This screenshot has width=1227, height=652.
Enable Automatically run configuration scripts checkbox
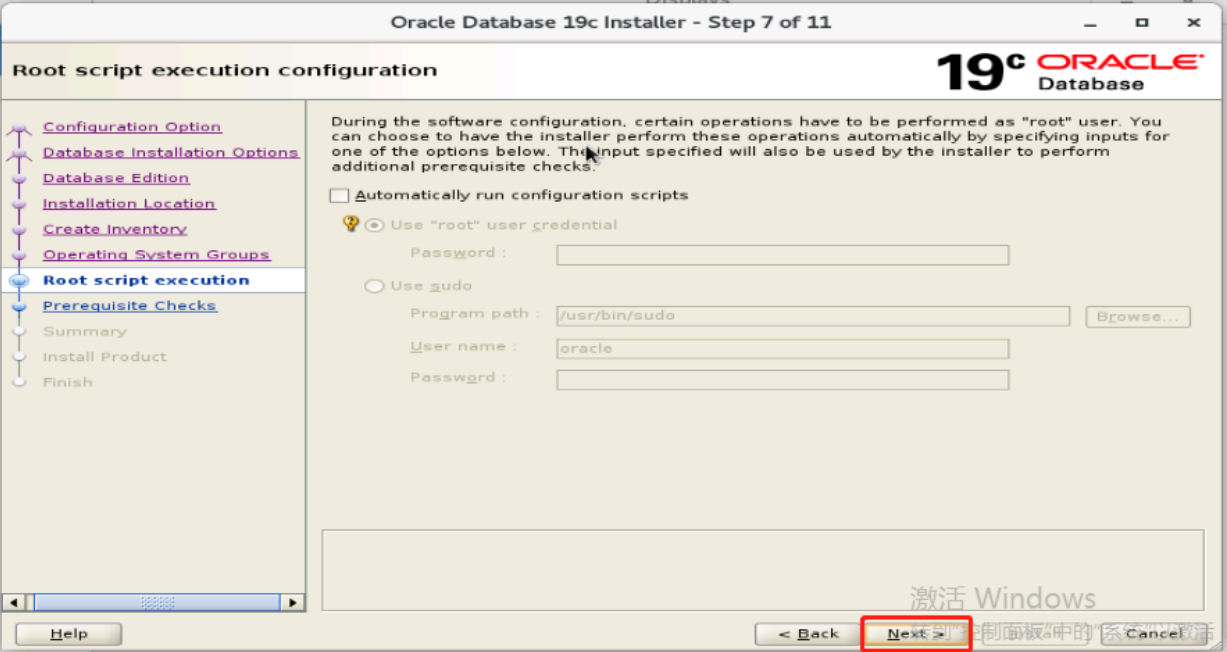point(340,195)
